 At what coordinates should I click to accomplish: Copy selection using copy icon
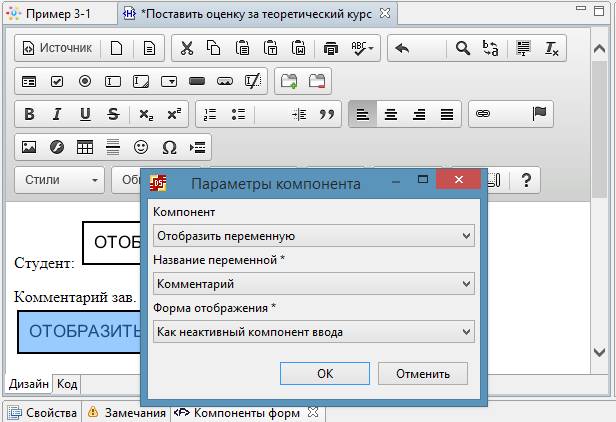coord(214,48)
